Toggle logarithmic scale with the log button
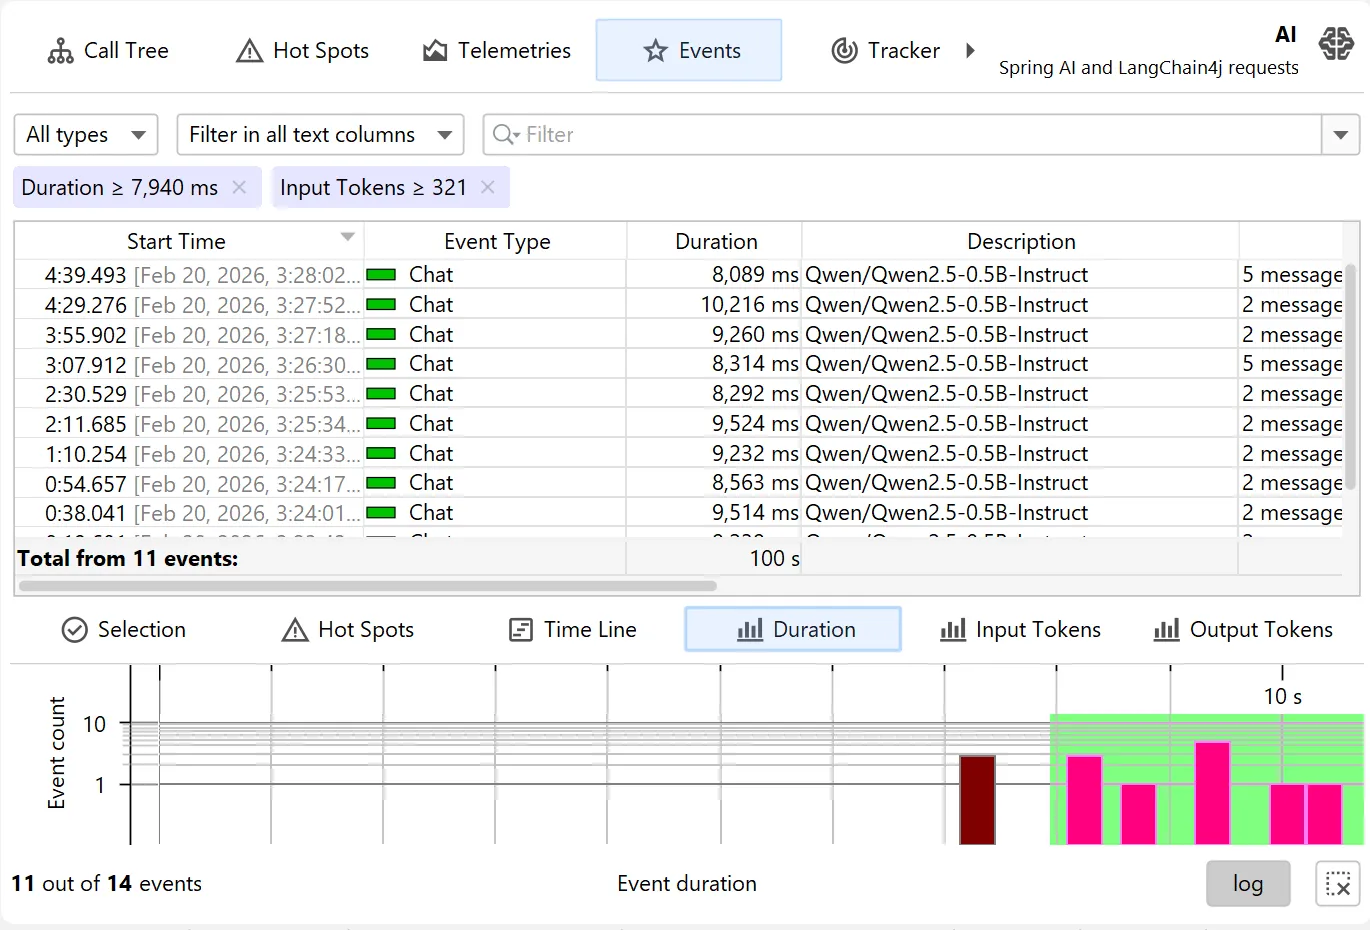The width and height of the screenshot is (1370, 930). tap(1247, 883)
